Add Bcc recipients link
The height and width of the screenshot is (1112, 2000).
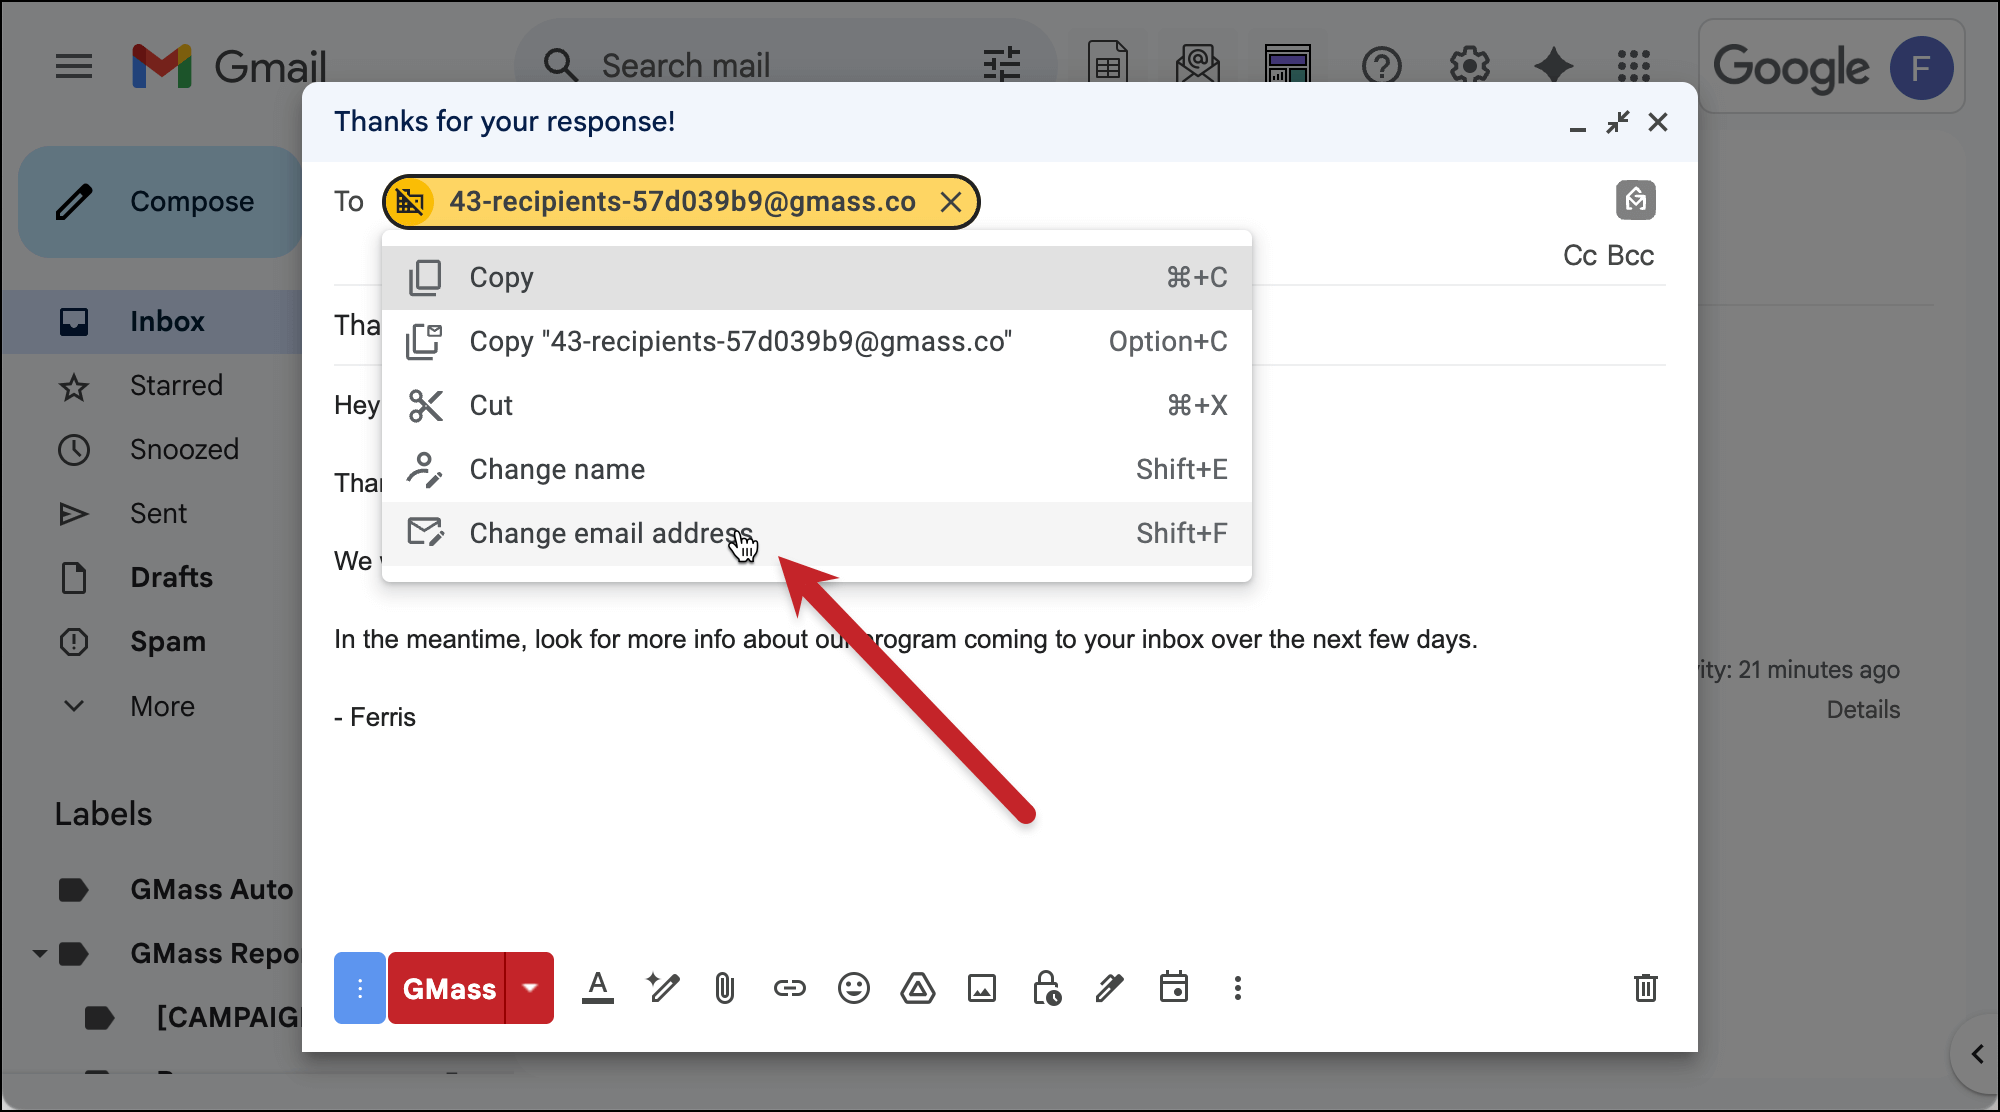(x=1631, y=256)
